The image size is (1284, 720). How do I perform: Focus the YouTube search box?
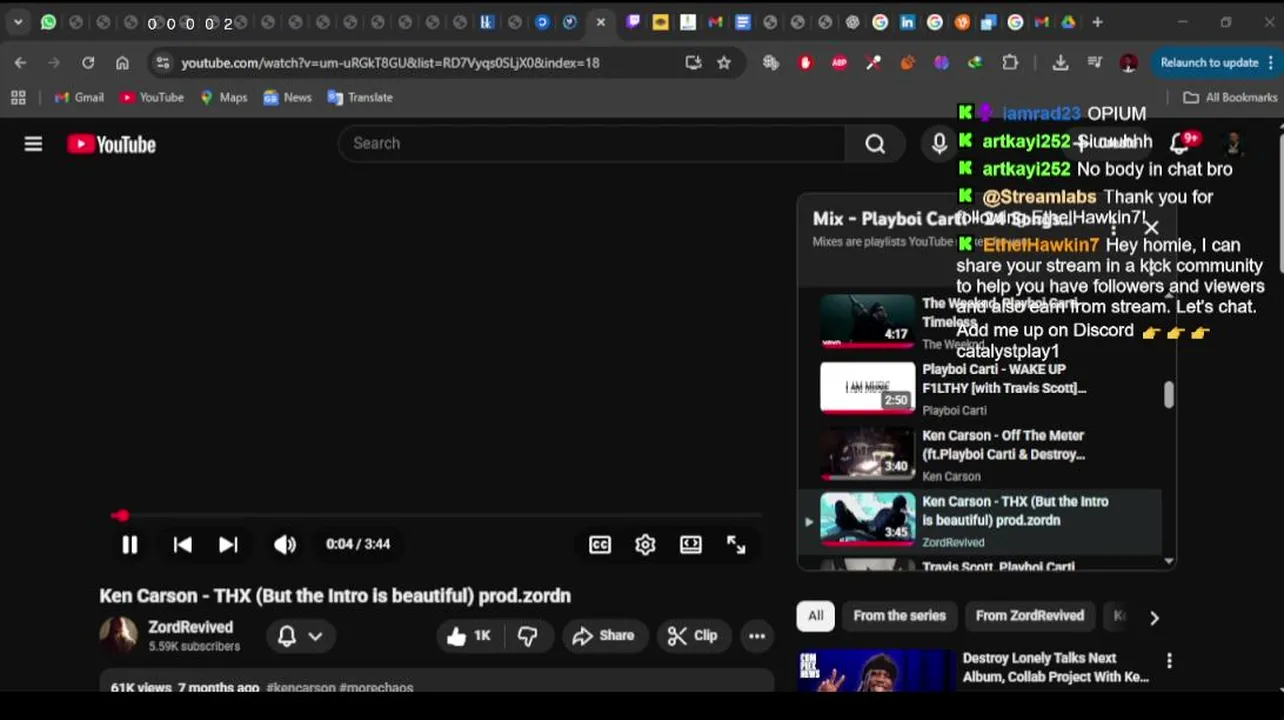592,143
